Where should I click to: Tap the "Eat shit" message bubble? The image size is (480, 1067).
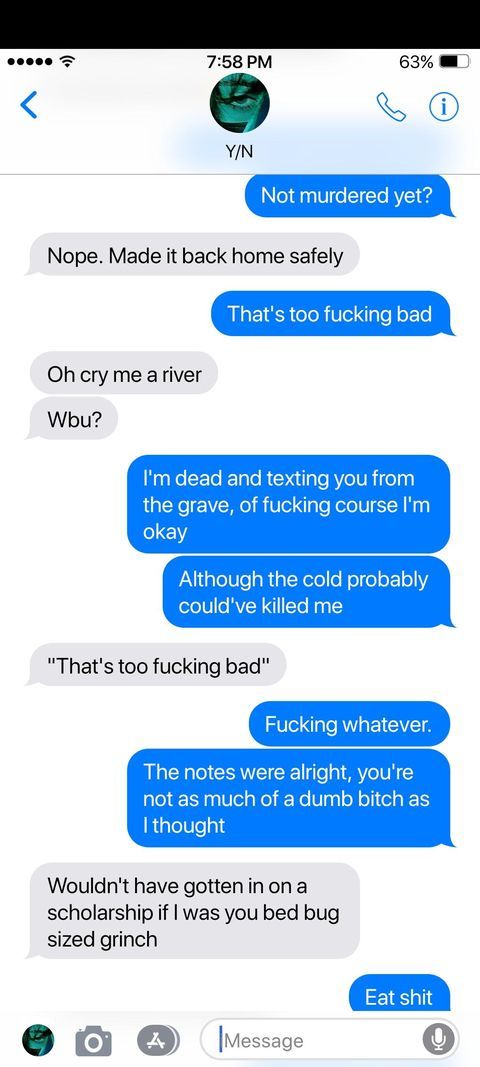(400, 996)
